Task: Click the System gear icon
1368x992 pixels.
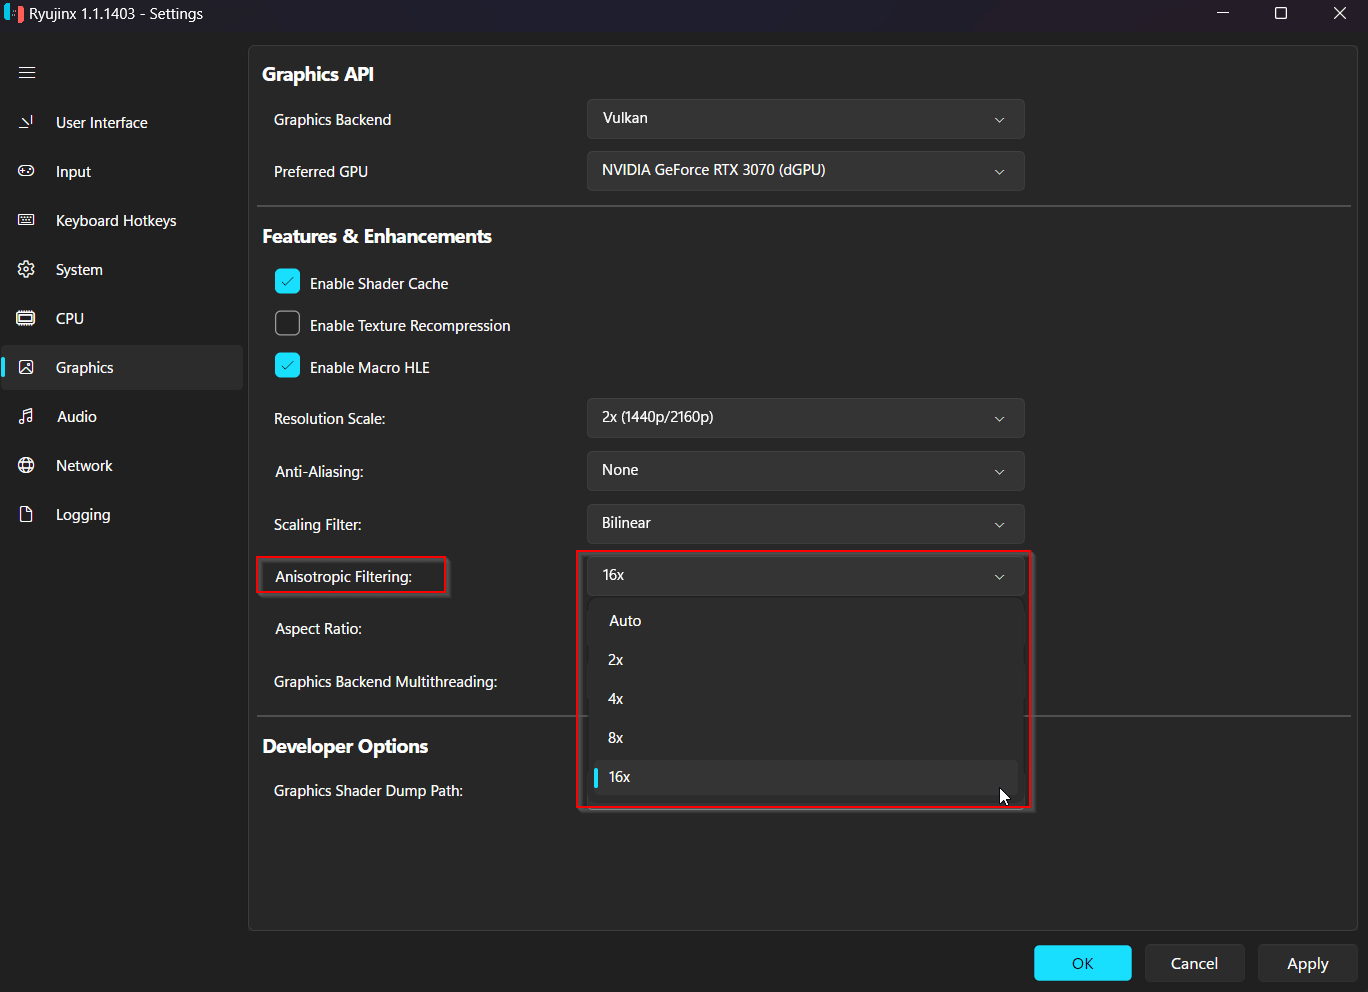Action: [27, 269]
